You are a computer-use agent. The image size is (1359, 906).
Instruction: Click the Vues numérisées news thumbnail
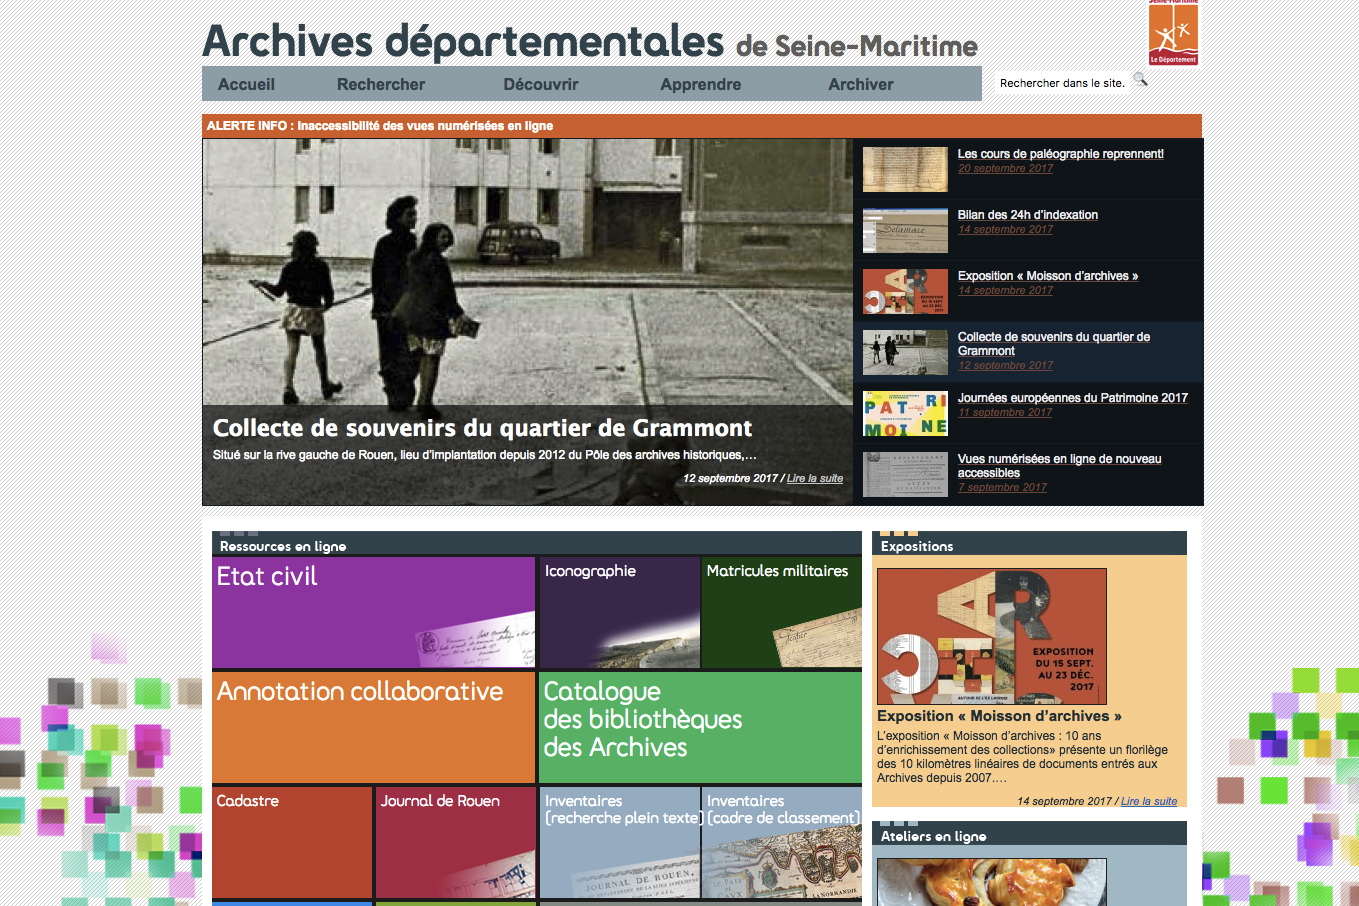(905, 475)
